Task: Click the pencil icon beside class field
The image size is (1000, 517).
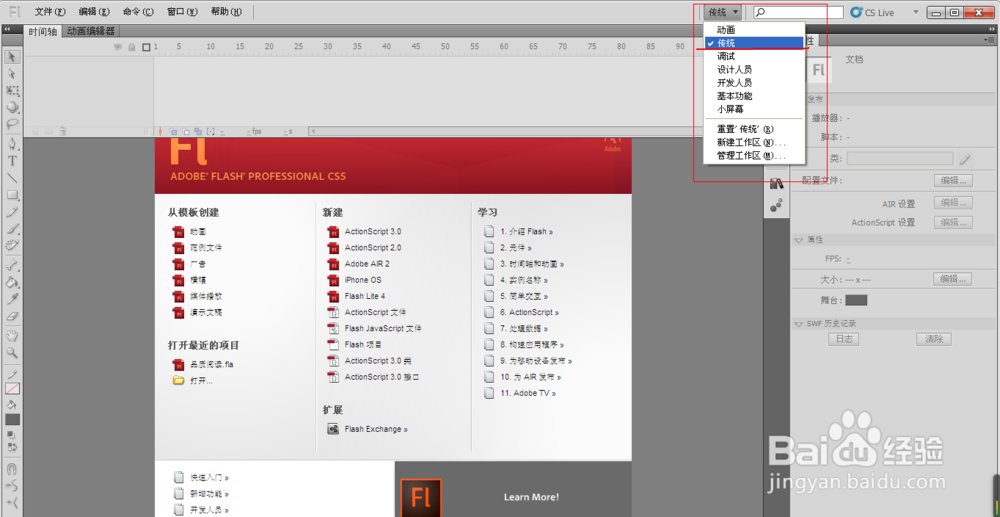Action: 966,159
